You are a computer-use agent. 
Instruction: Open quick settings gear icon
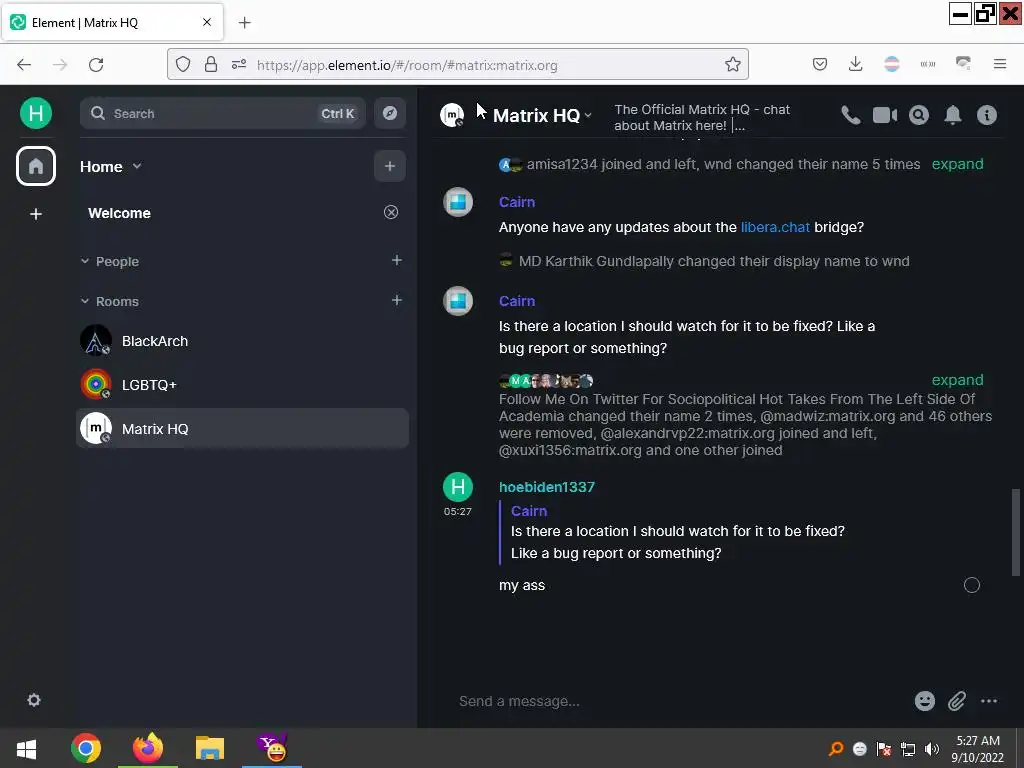pyautogui.click(x=34, y=700)
